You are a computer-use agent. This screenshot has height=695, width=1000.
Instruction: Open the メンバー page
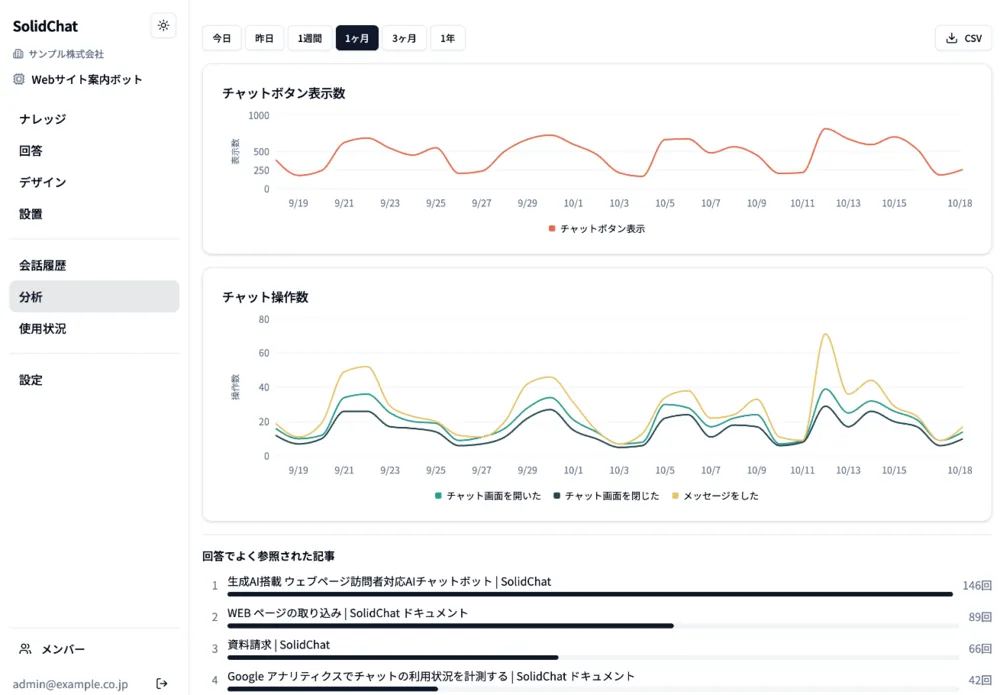pyautogui.click(x=94, y=649)
